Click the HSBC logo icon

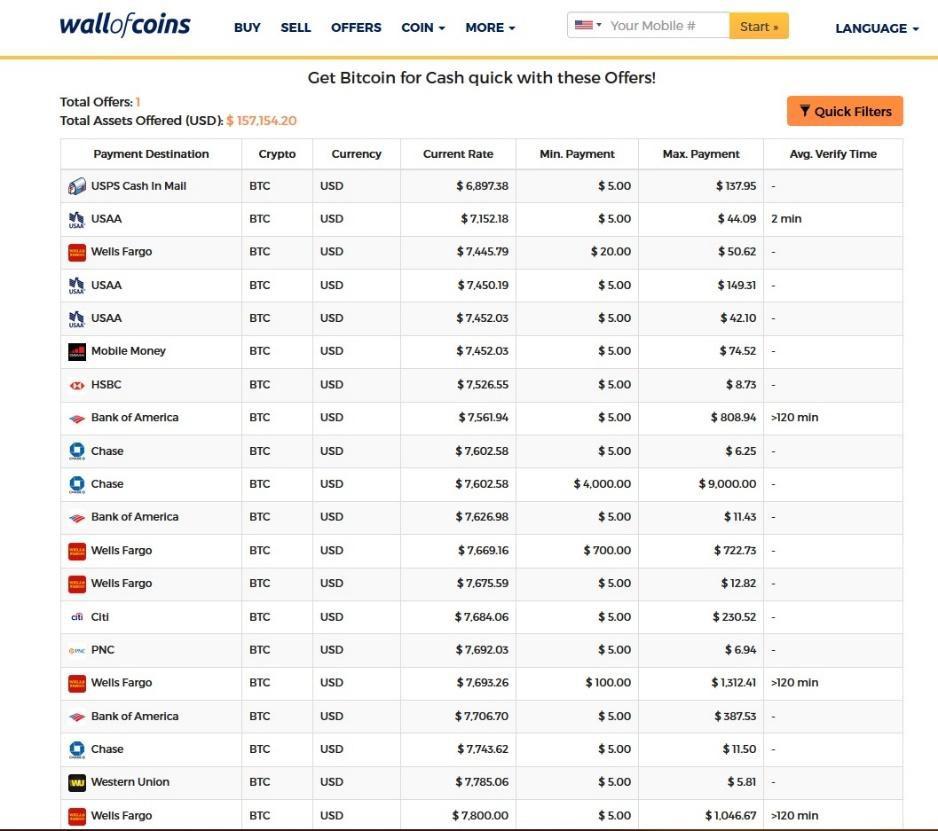pos(77,385)
